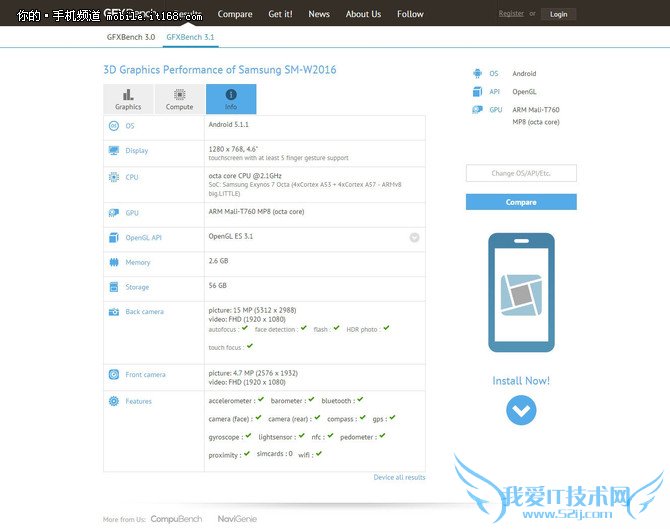Open the Device all results link

[x=400, y=477]
